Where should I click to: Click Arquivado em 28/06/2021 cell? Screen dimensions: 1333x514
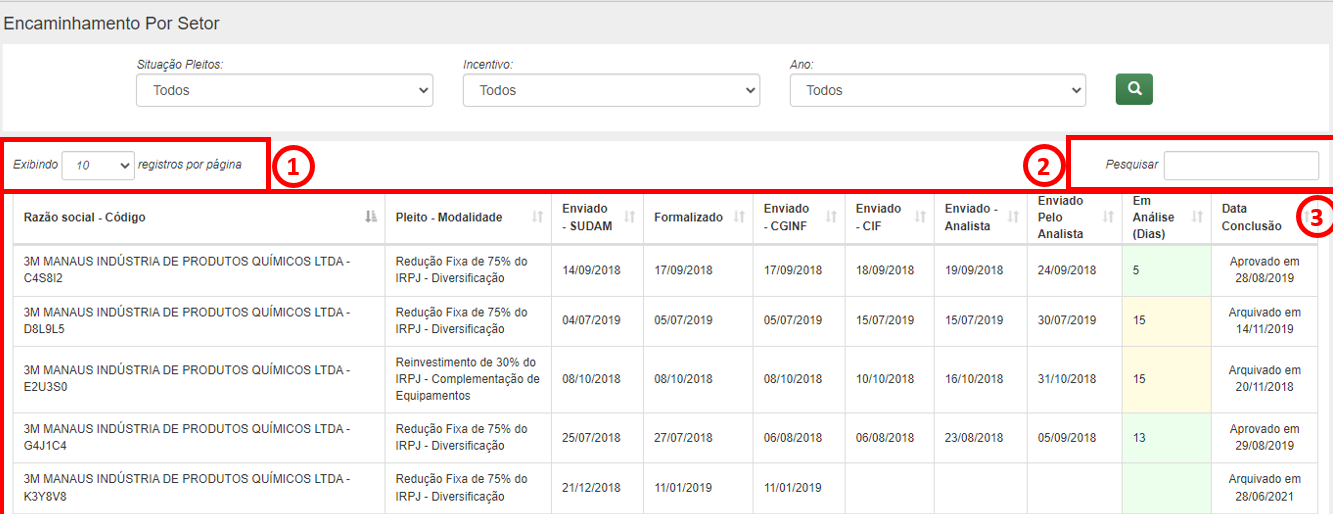tap(1264, 488)
